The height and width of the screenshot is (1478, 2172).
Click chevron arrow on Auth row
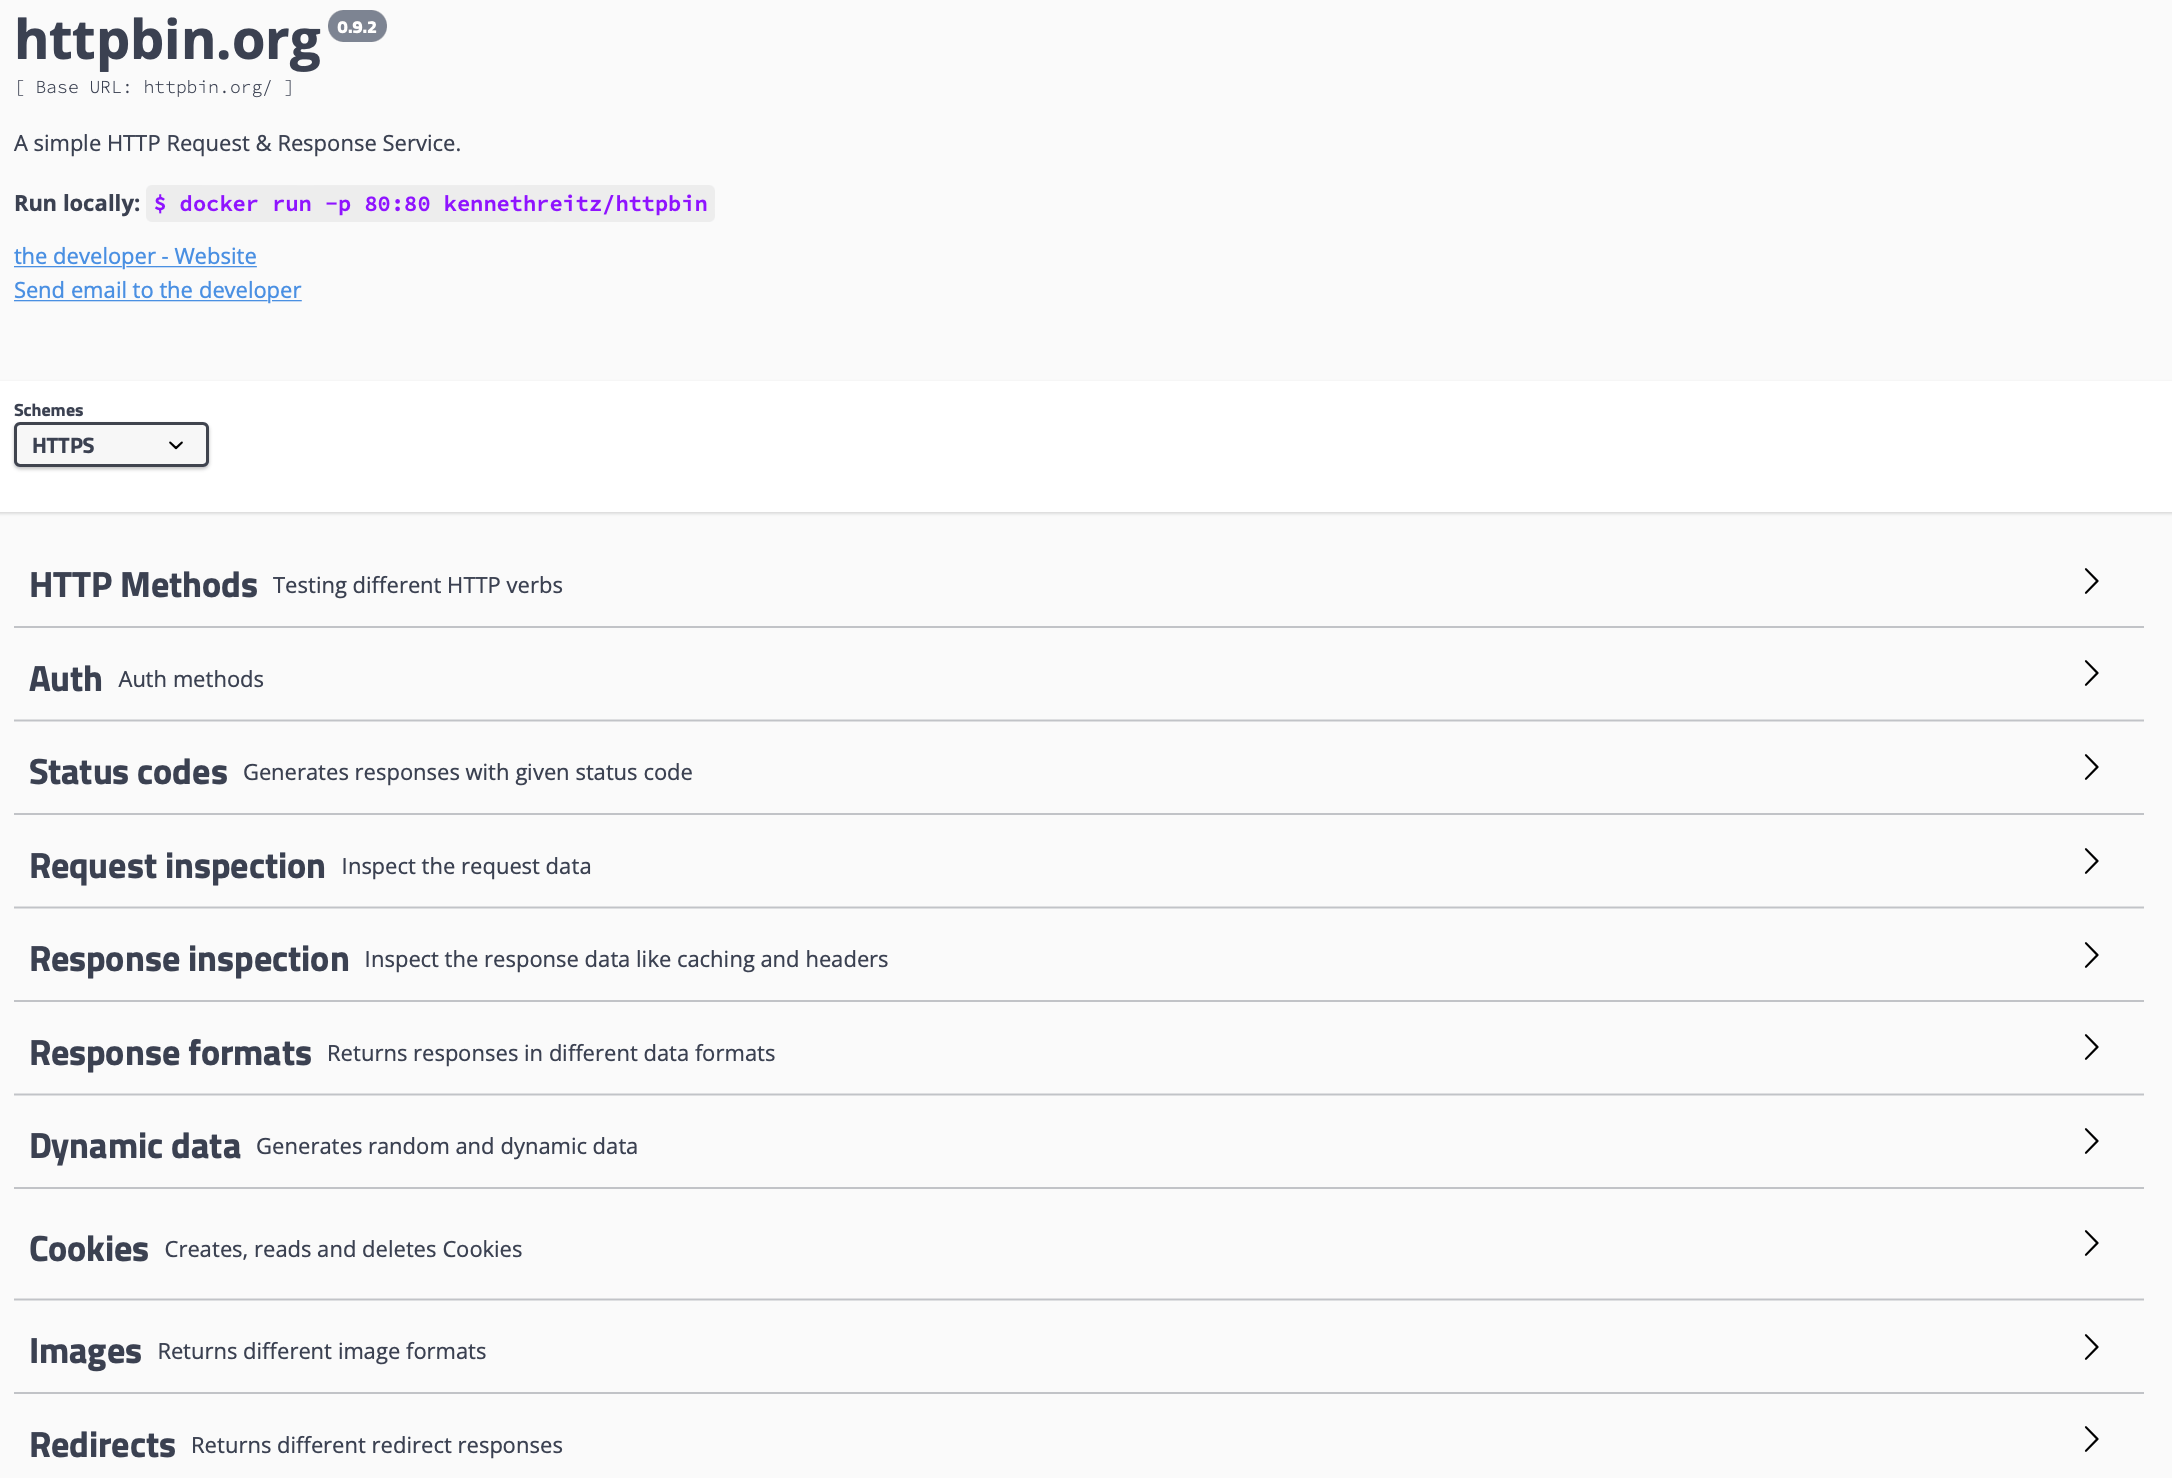[x=2090, y=674]
